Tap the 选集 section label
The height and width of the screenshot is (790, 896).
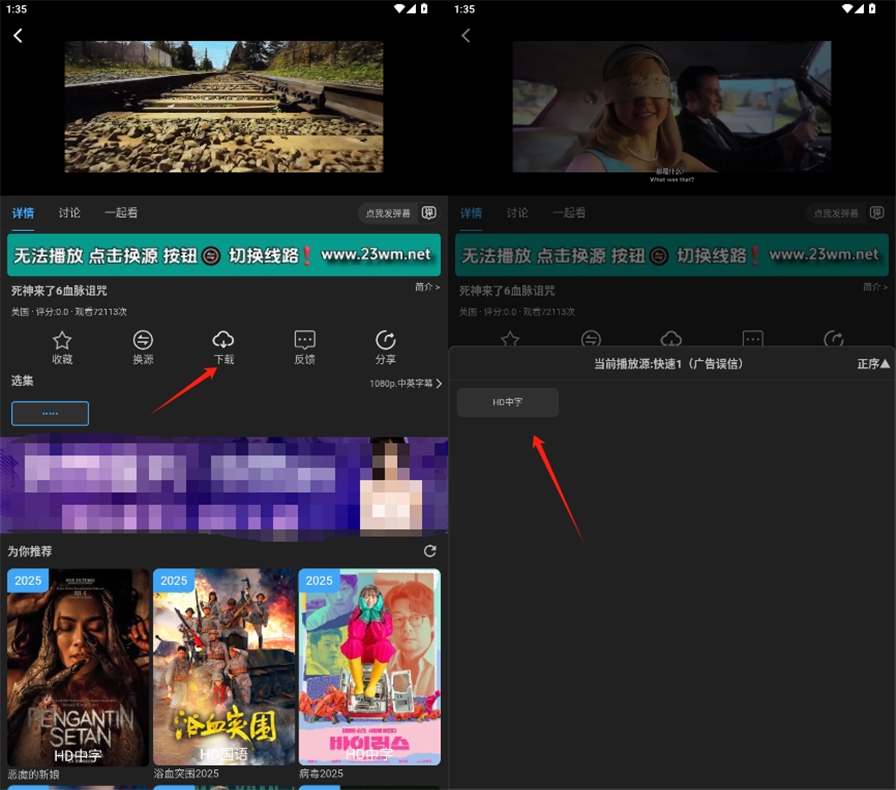coord(22,381)
